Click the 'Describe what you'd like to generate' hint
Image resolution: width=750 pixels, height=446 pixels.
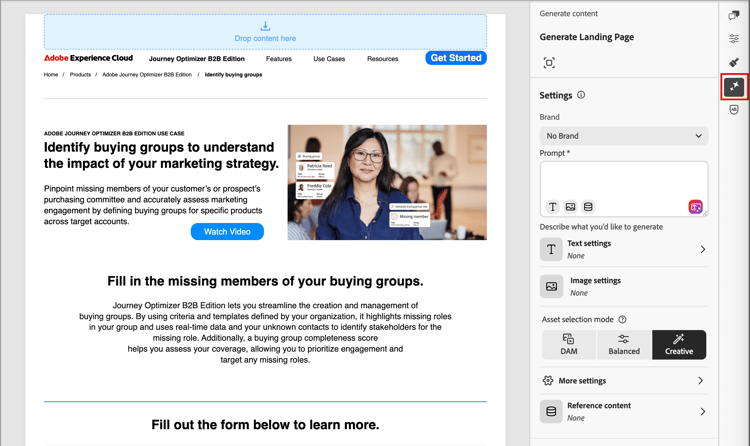coord(601,227)
